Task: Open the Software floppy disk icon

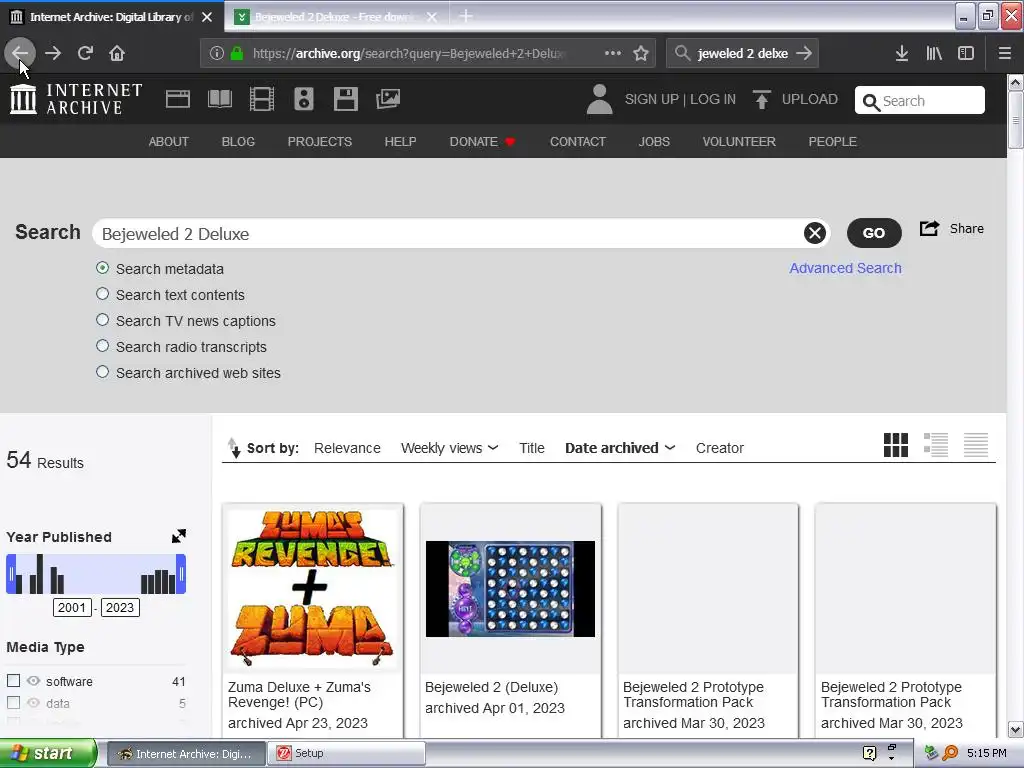Action: pos(345,99)
